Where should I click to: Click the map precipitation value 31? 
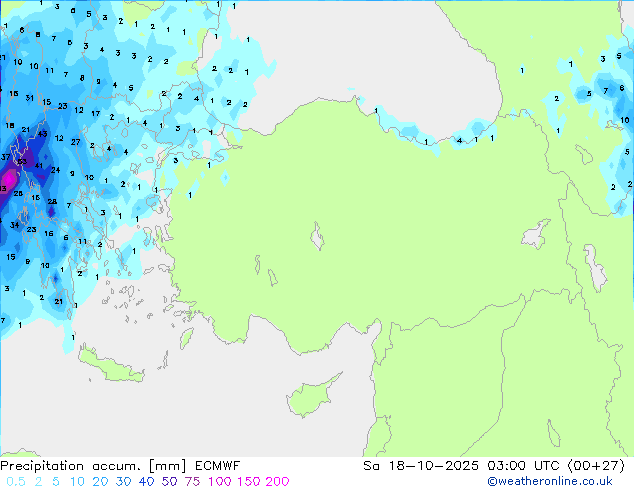pos(30,98)
